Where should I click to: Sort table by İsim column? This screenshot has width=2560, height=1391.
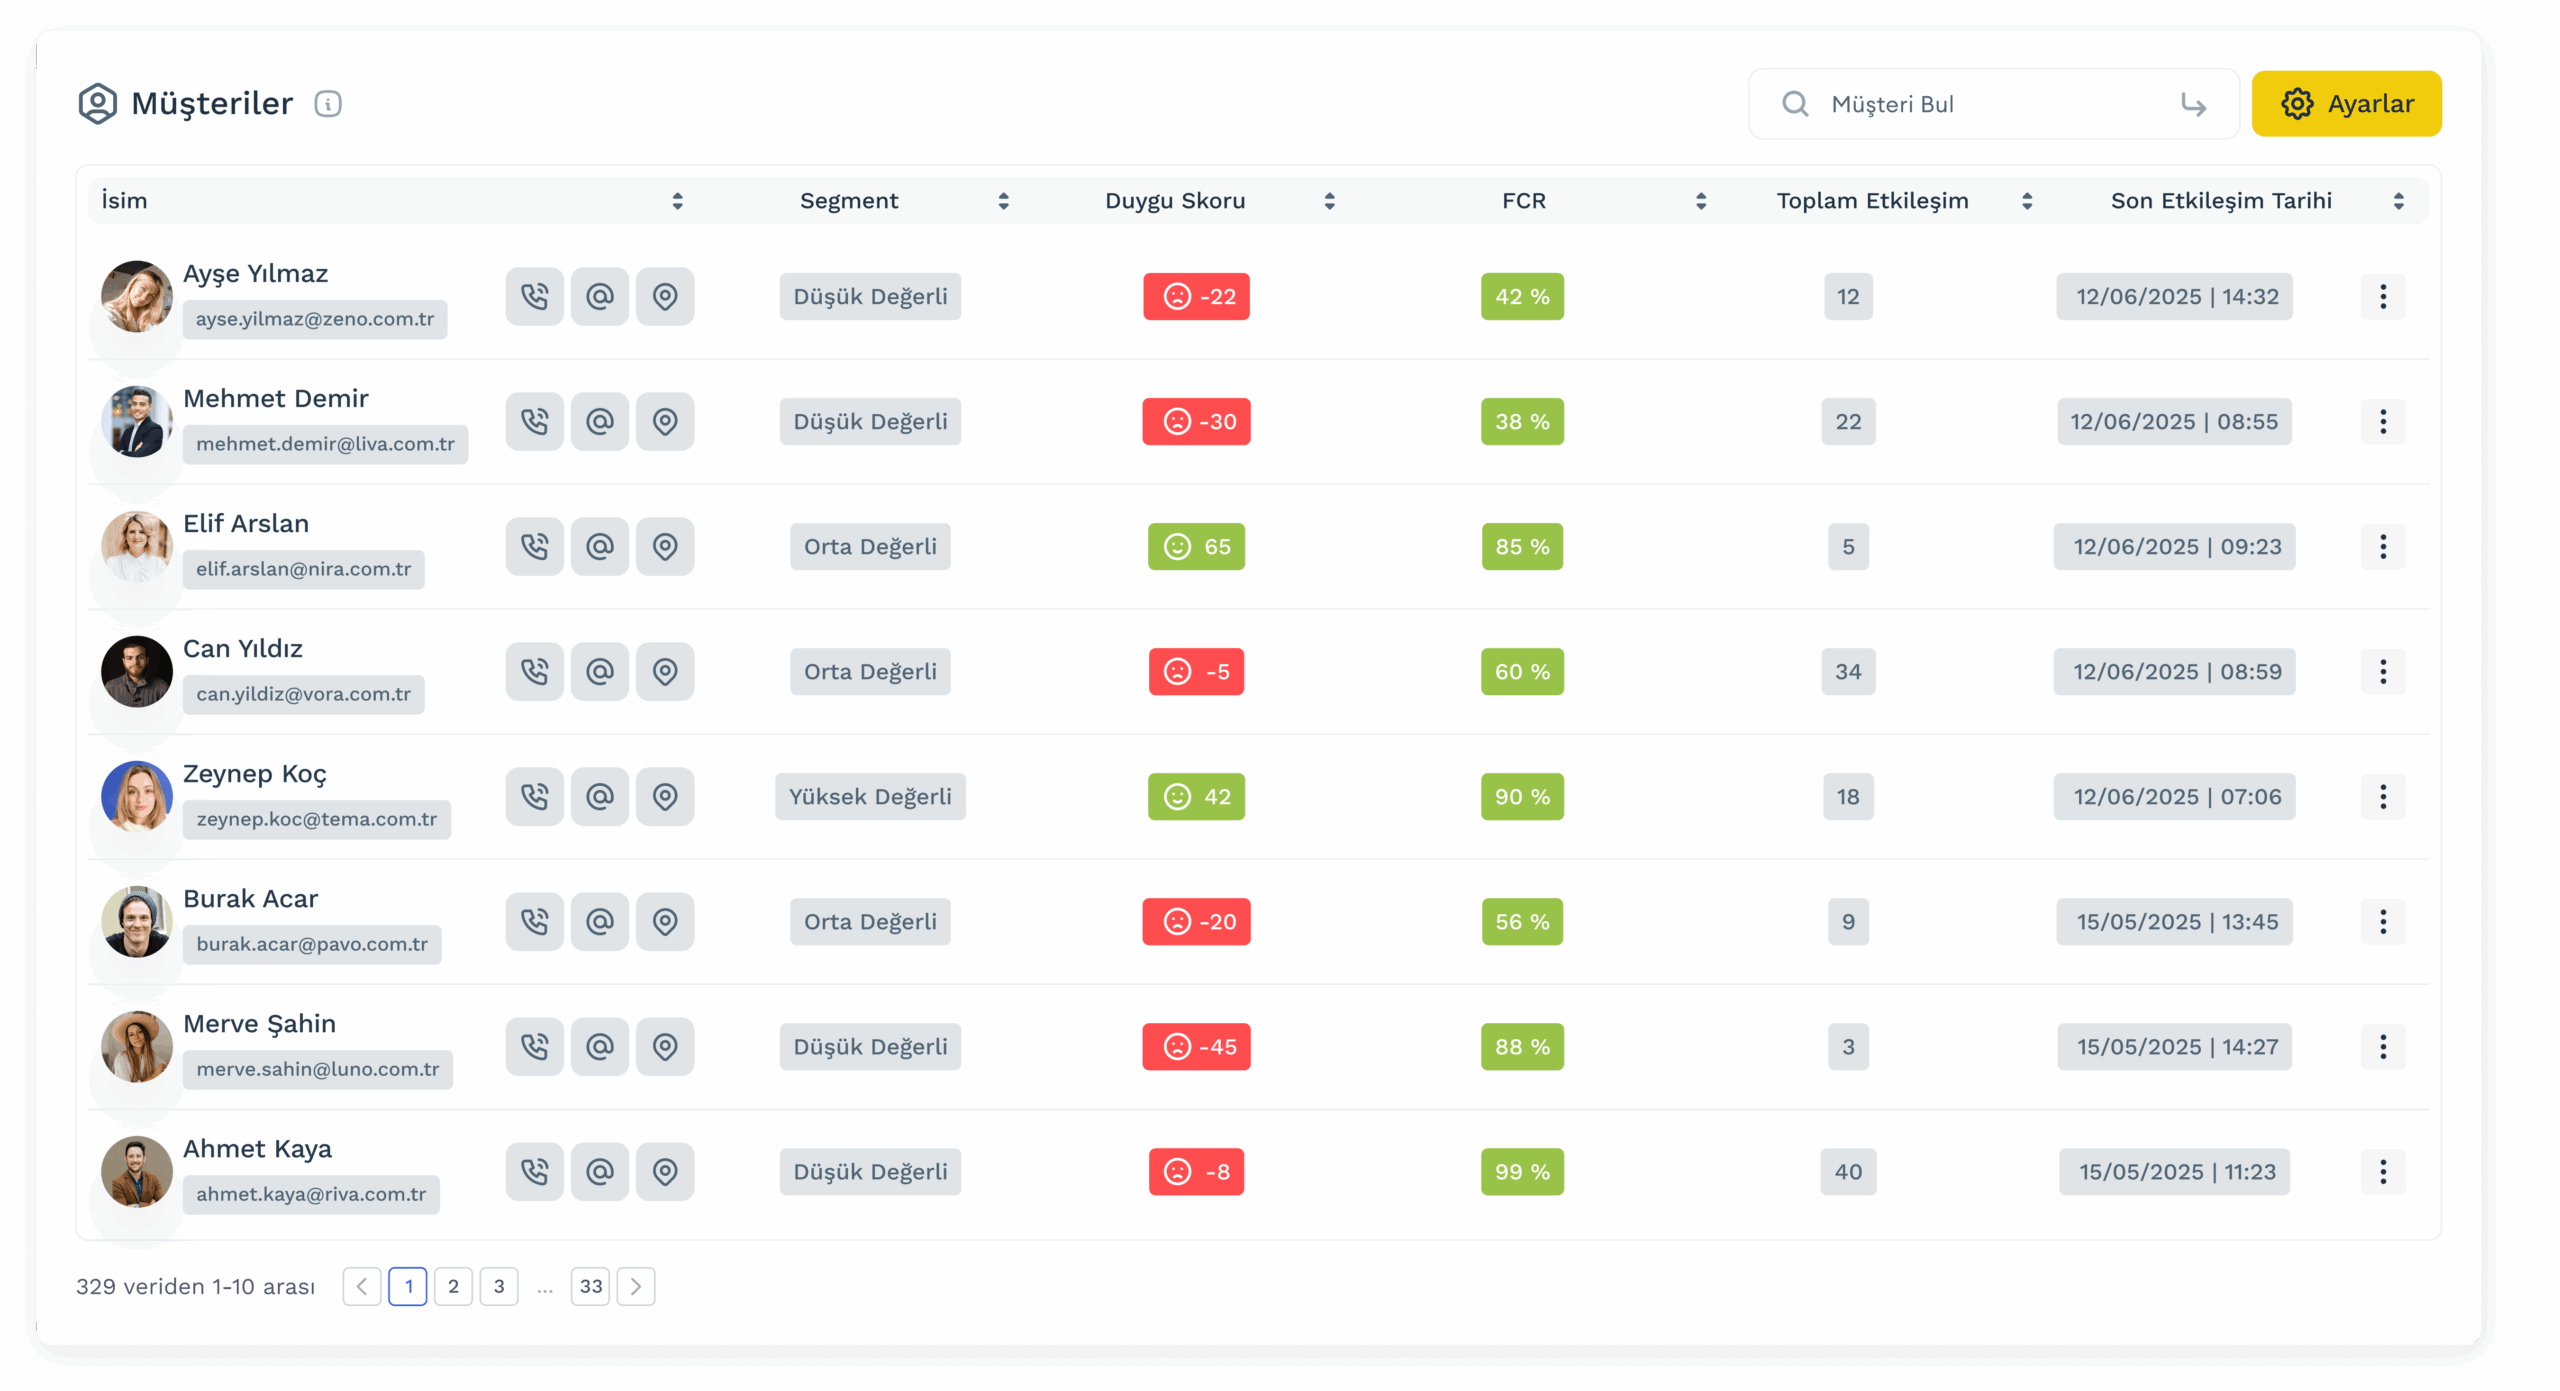677,201
